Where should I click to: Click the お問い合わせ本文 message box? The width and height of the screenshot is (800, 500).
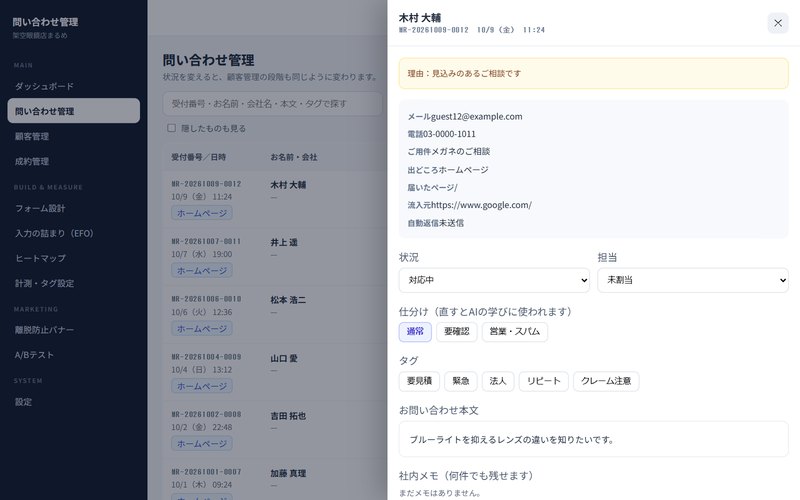593,439
